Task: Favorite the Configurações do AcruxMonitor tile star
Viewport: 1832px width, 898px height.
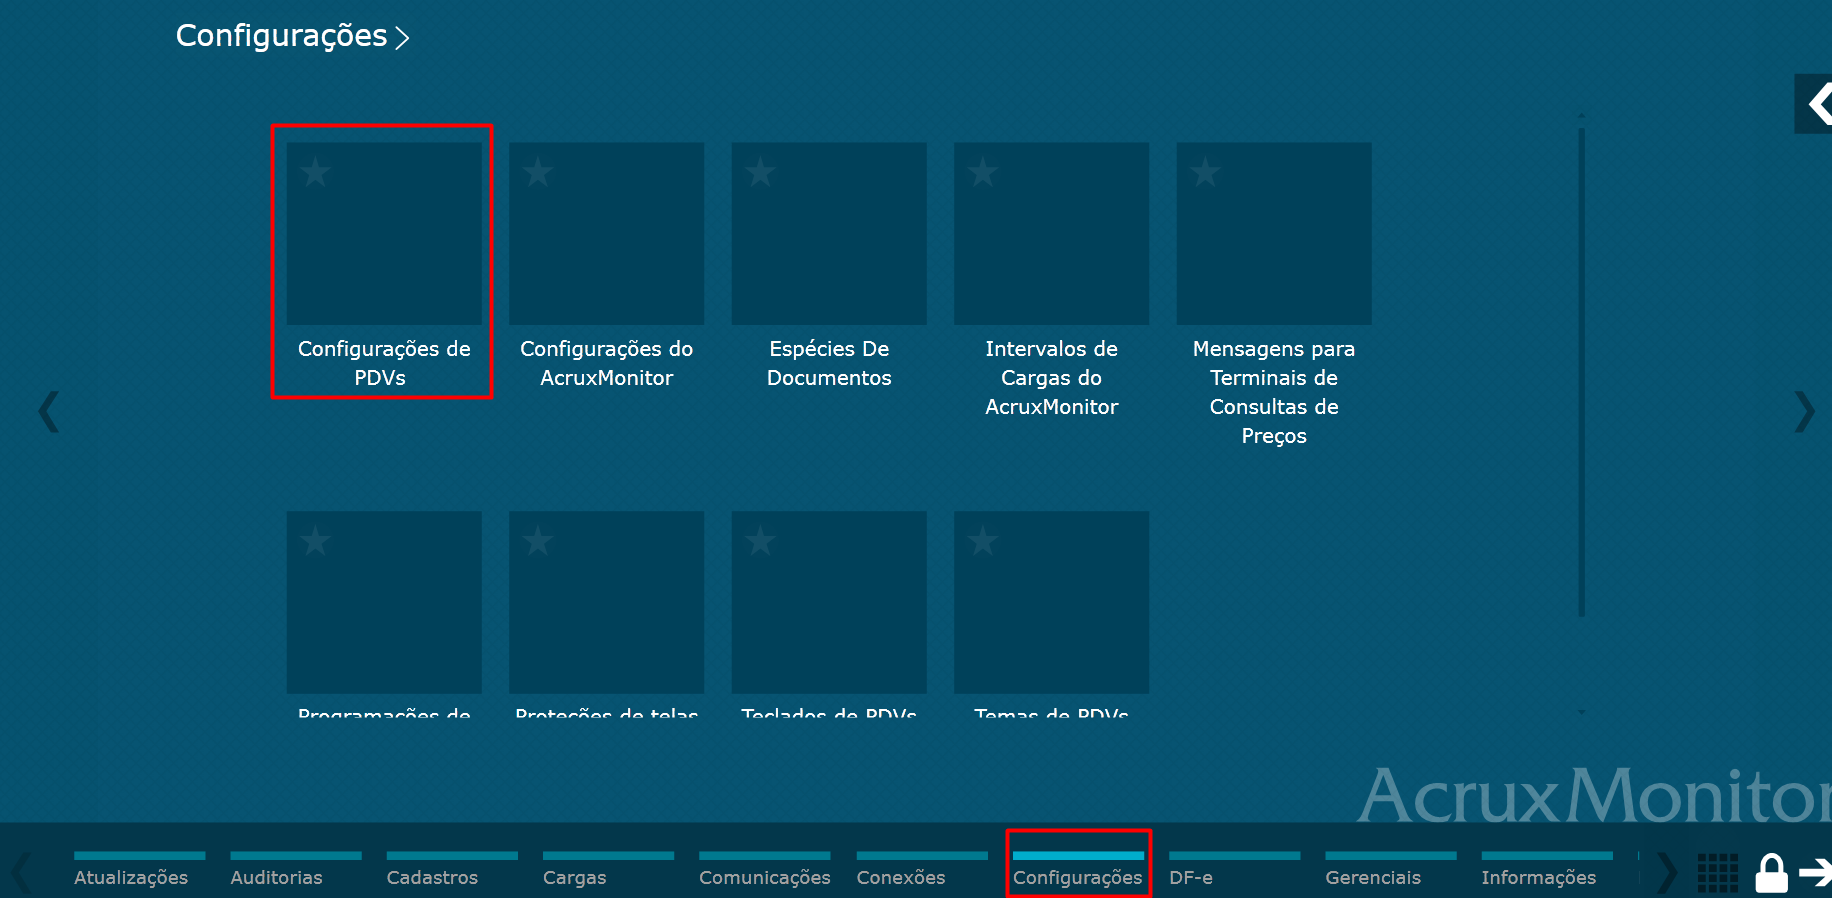Action: tap(538, 172)
